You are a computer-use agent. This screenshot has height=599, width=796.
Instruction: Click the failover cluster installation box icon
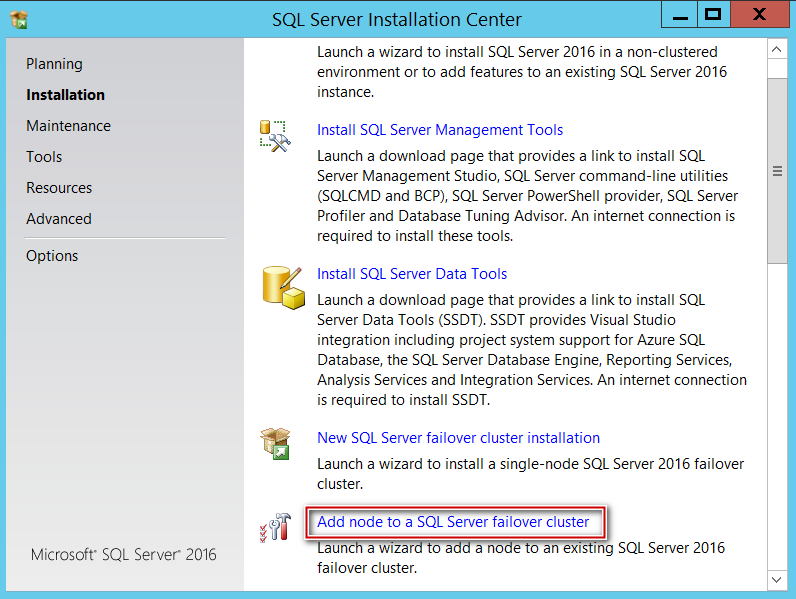point(275,443)
